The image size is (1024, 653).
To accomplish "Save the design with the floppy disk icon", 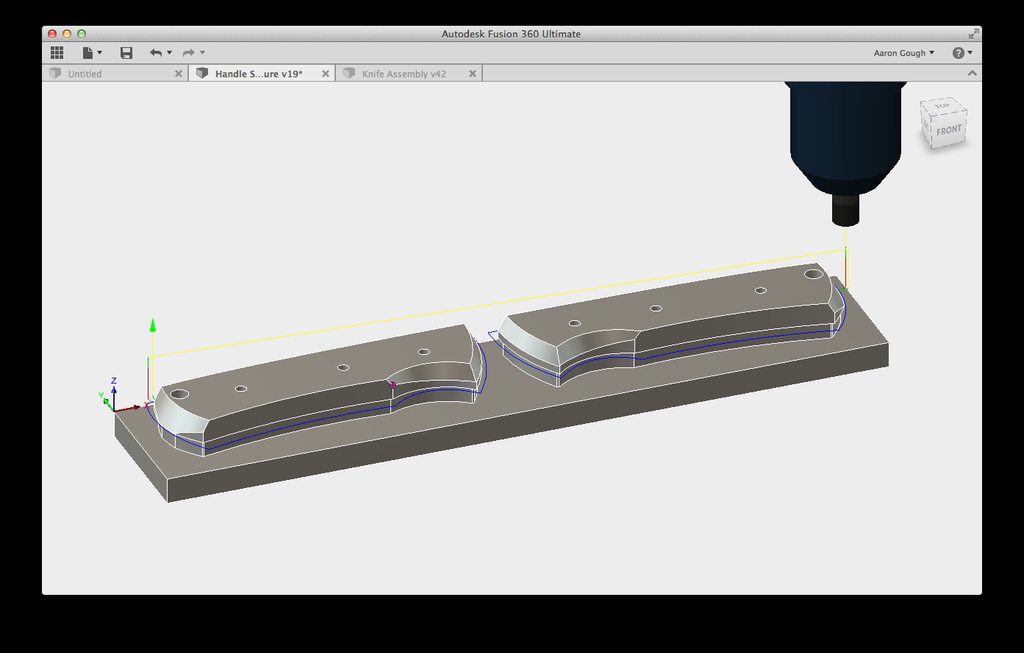I will [126, 53].
